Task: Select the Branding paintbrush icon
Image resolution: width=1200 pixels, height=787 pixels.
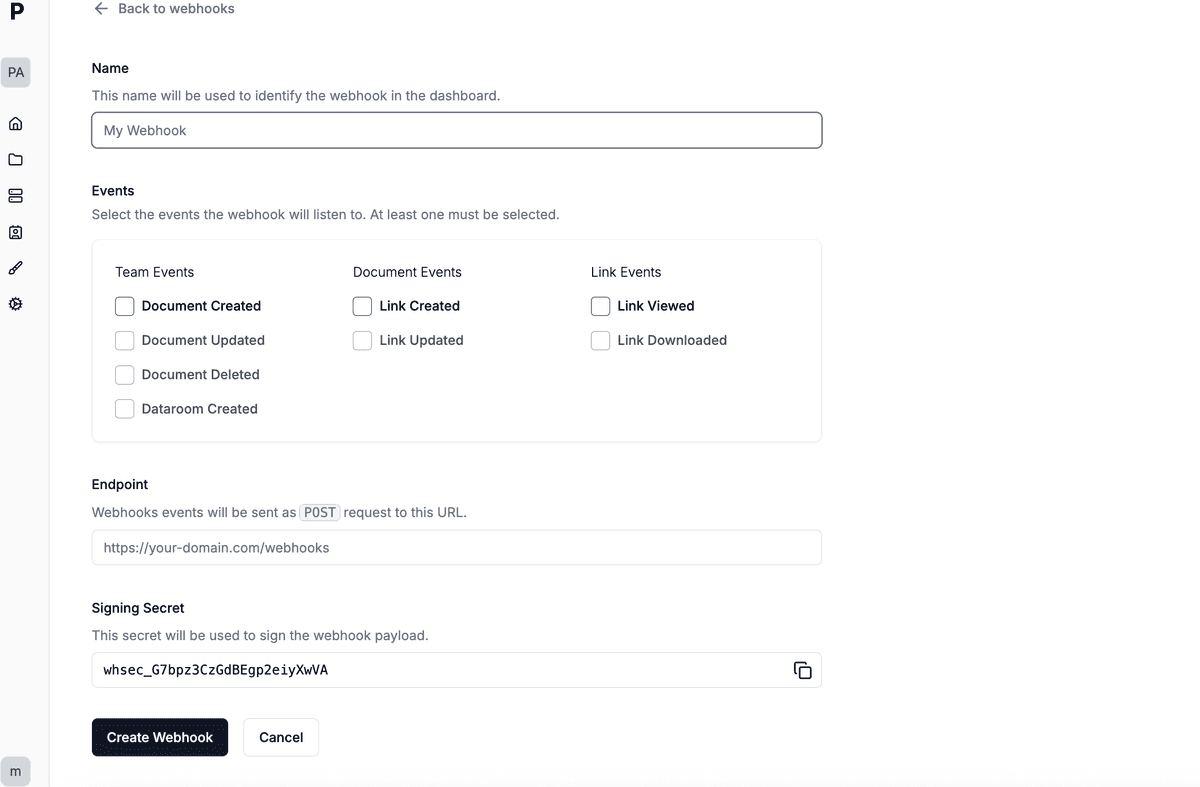Action: click(15, 267)
